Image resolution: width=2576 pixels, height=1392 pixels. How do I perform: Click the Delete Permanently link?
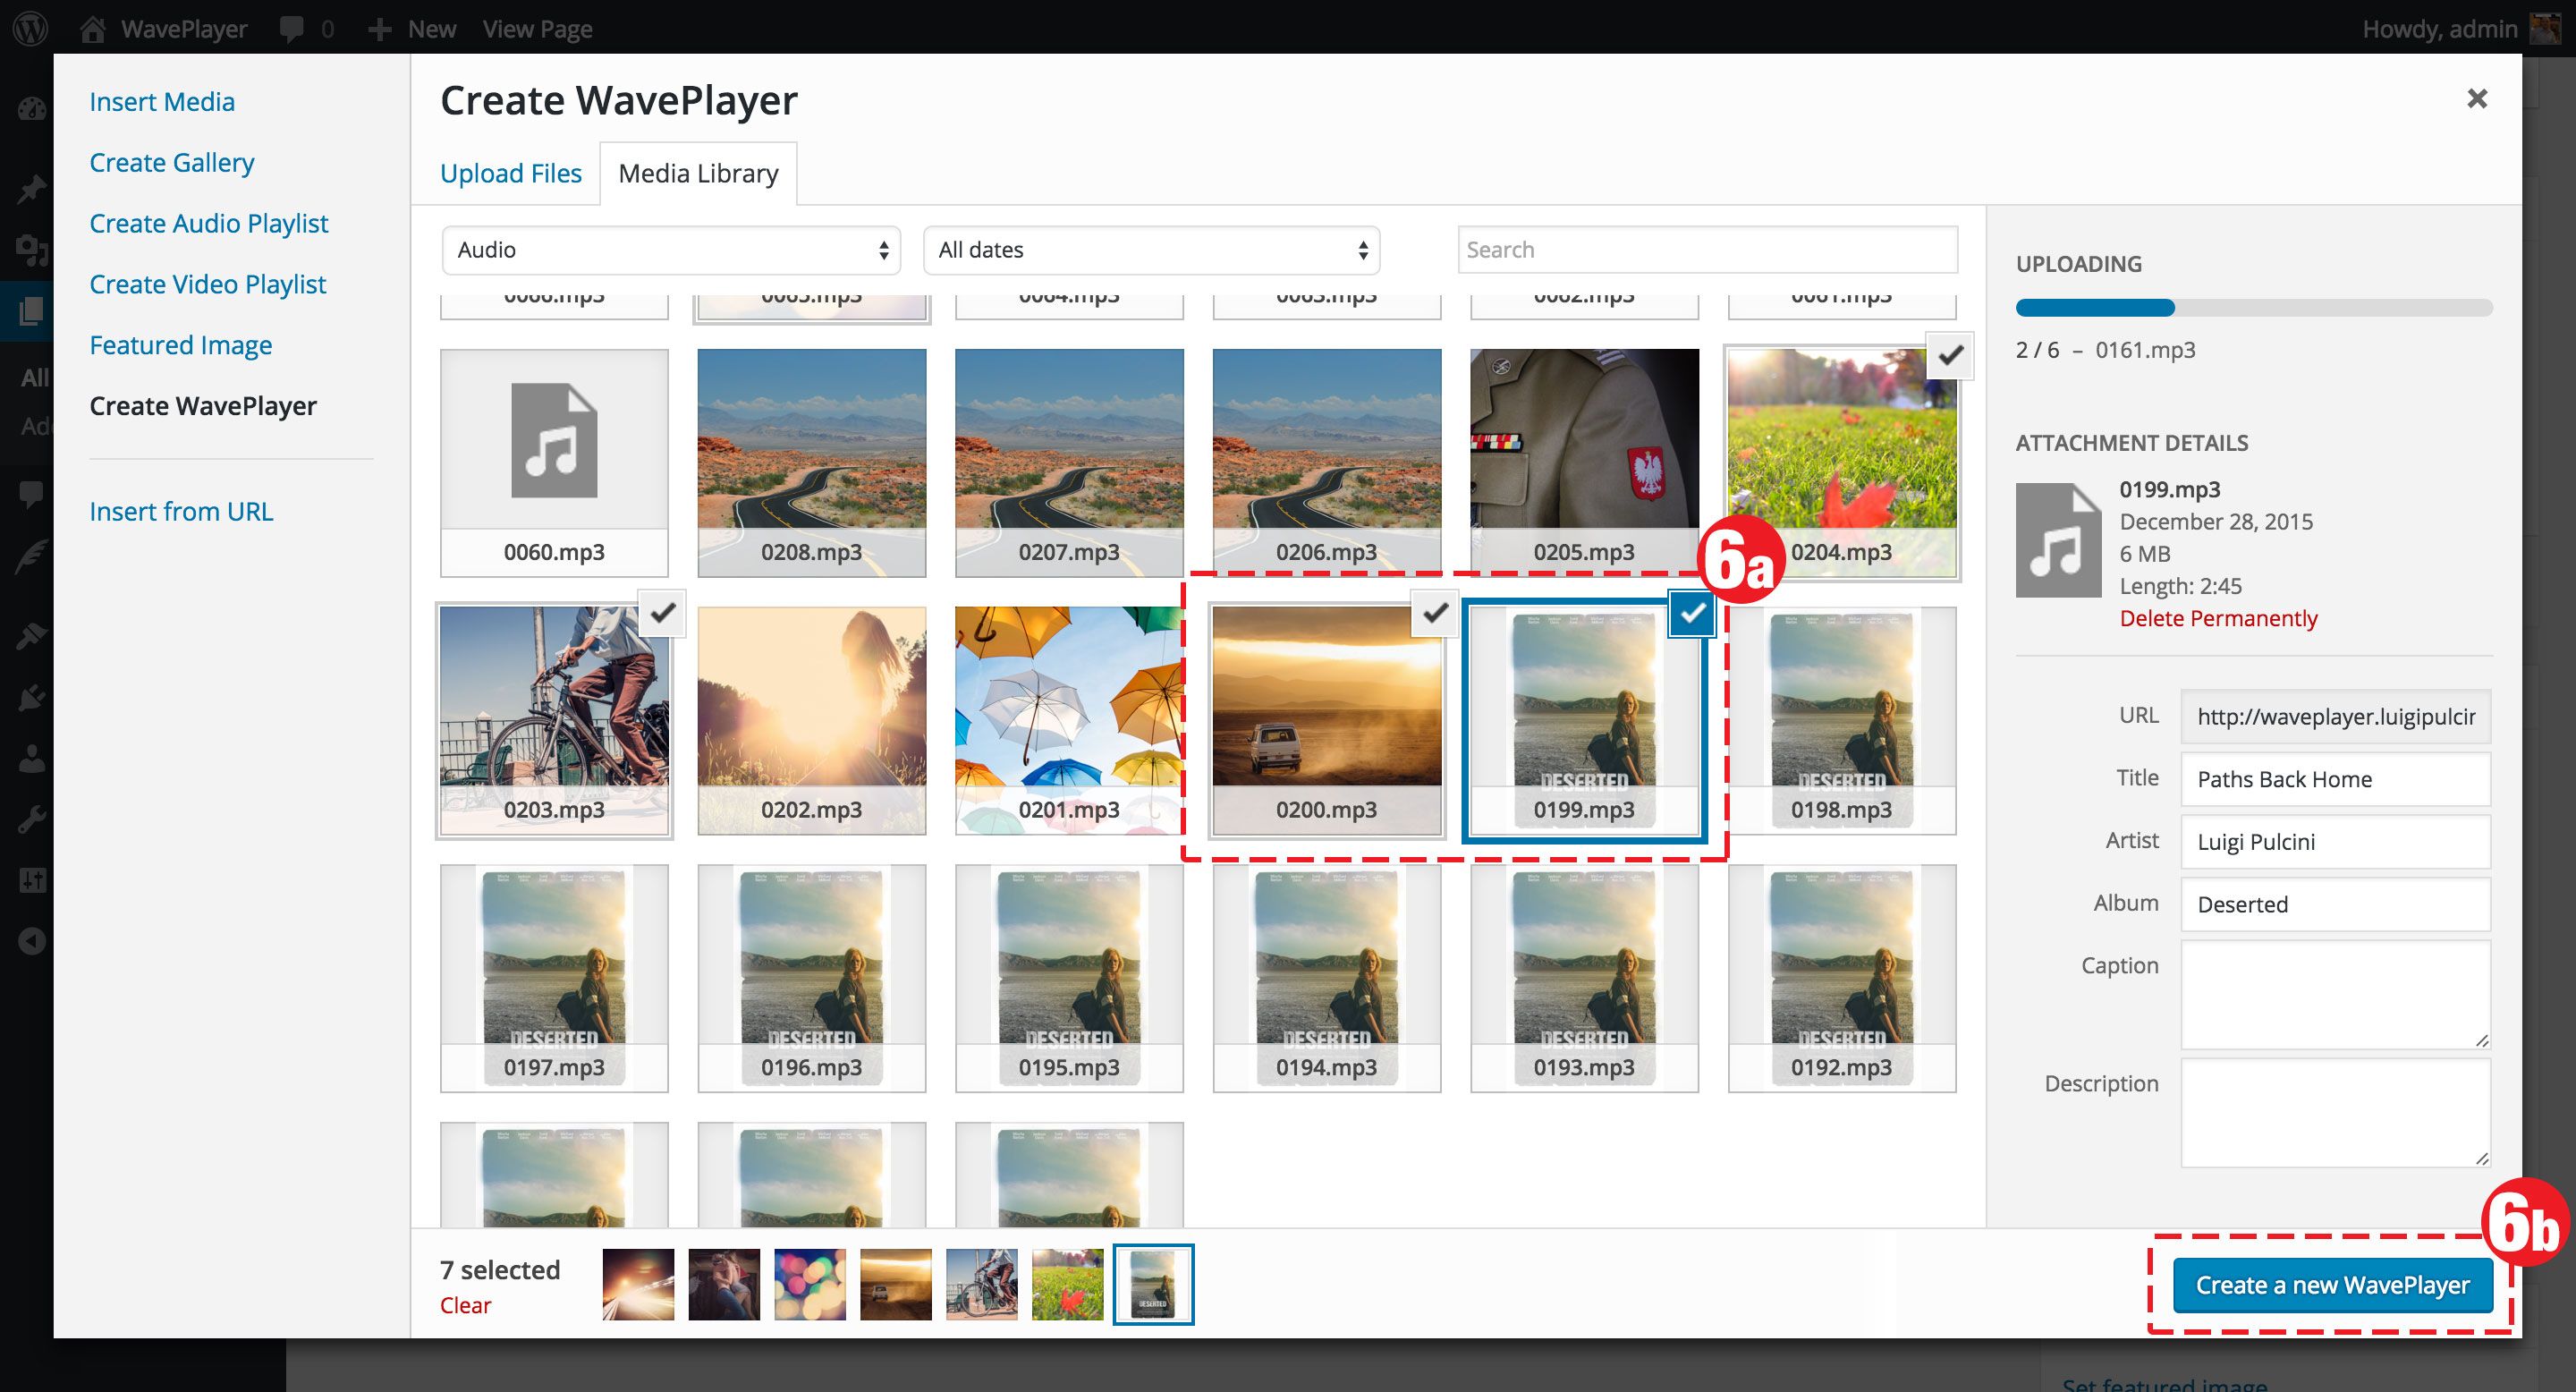2217,618
